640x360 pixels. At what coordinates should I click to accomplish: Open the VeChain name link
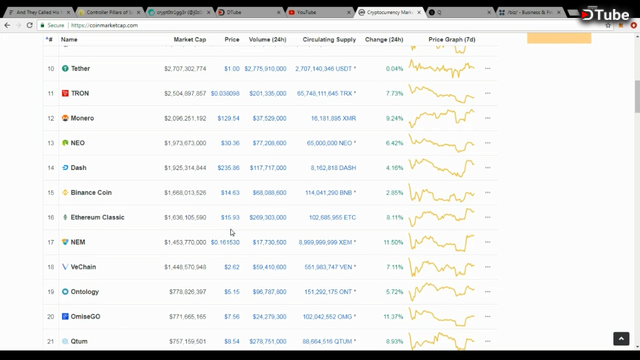coord(83,267)
